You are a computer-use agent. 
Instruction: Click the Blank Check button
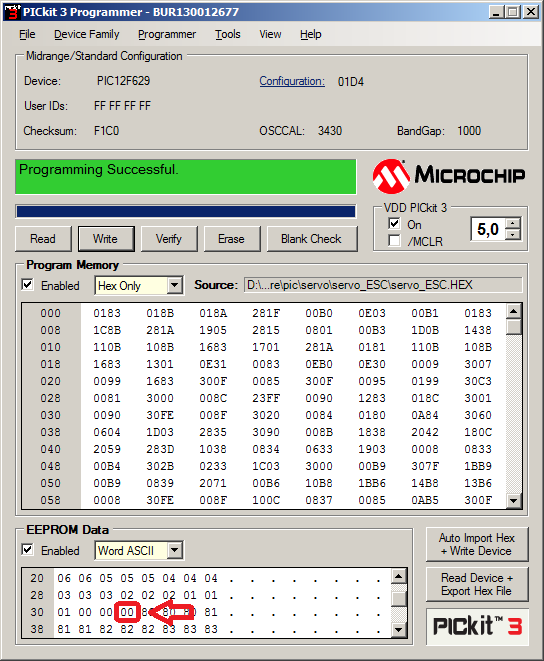click(x=312, y=239)
